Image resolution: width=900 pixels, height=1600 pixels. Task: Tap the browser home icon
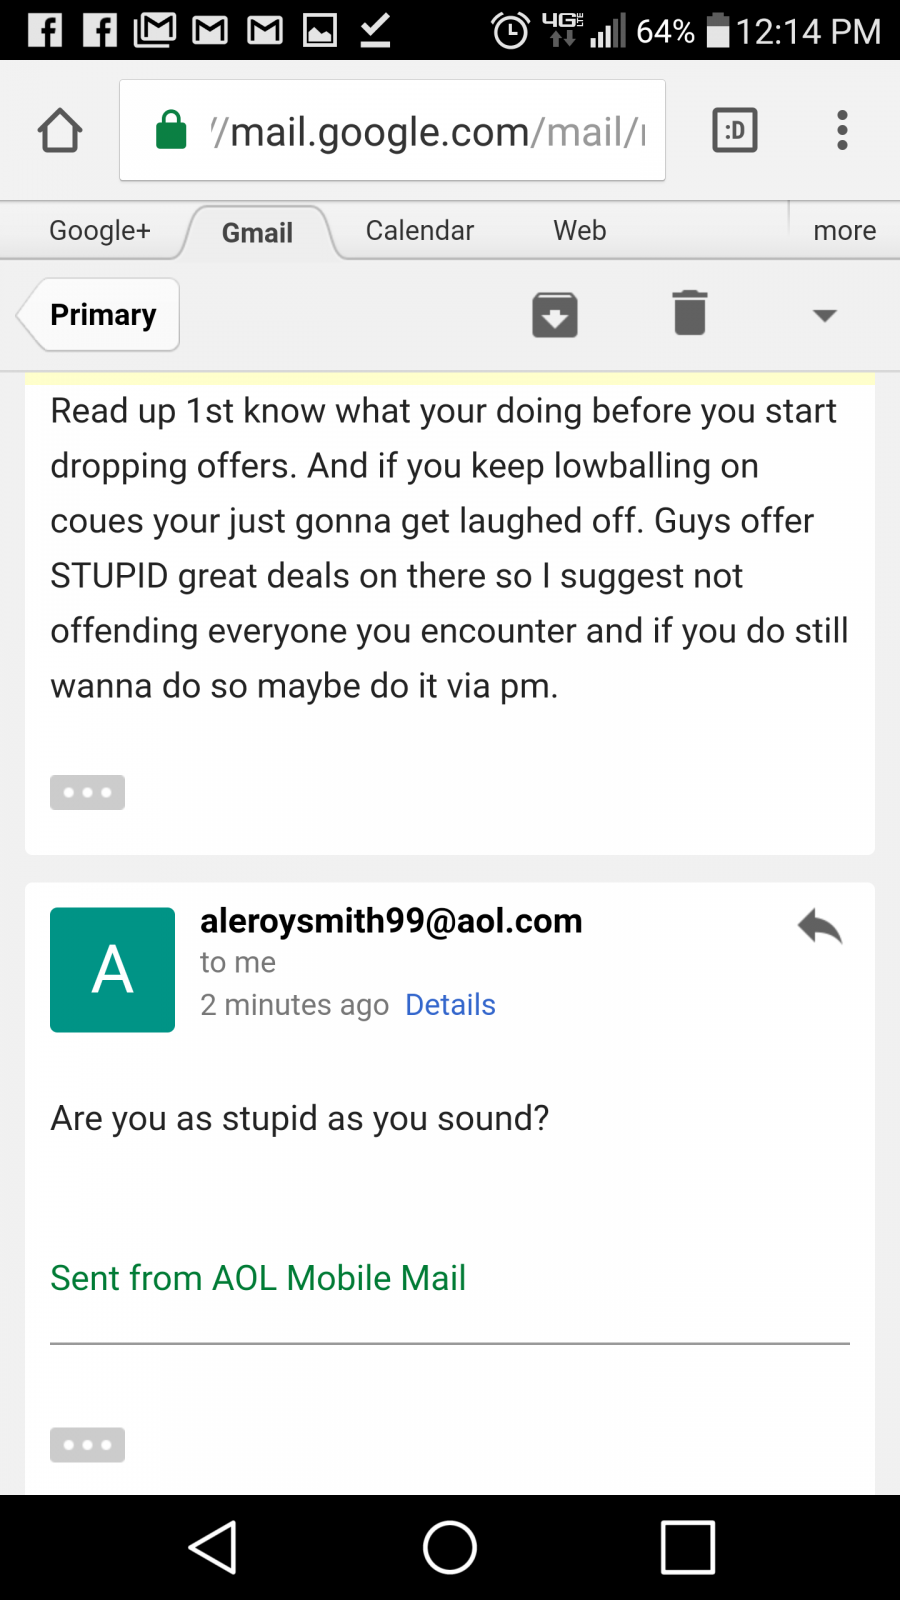tap(60, 130)
